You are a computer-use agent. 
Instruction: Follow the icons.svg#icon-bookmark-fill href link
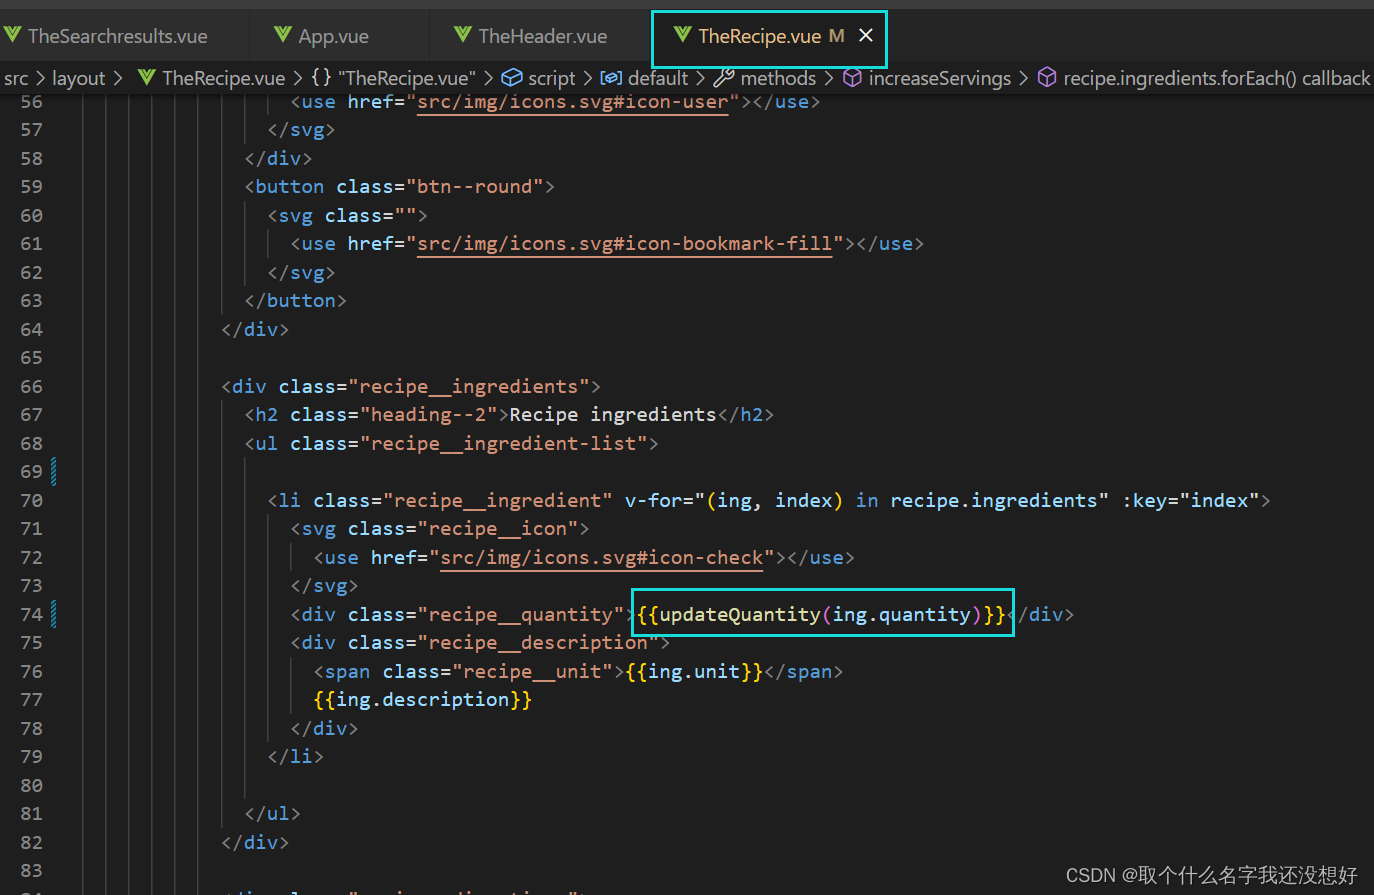(x=624, y=243)
